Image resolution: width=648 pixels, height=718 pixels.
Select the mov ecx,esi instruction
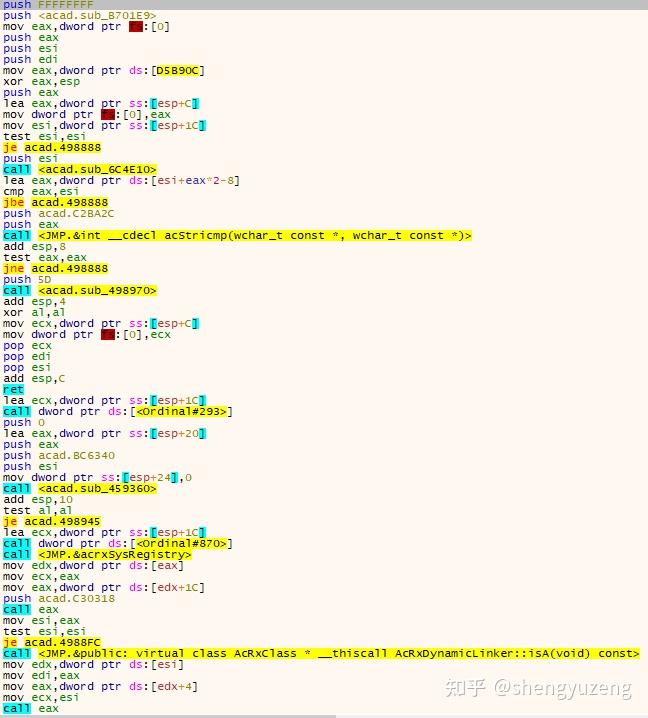click(x=41, y=697)
